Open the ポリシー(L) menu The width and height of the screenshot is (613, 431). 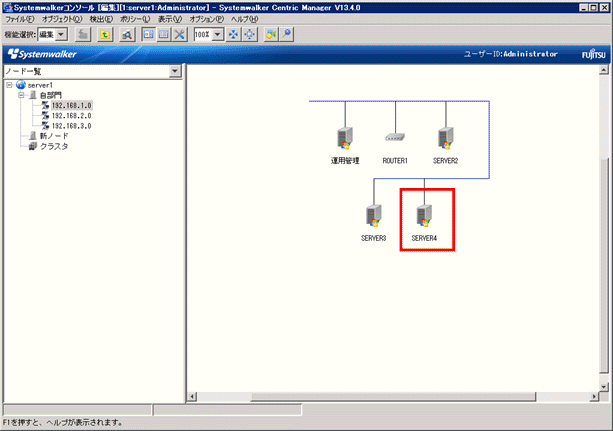pyautogui.click(x=135, y=19)
